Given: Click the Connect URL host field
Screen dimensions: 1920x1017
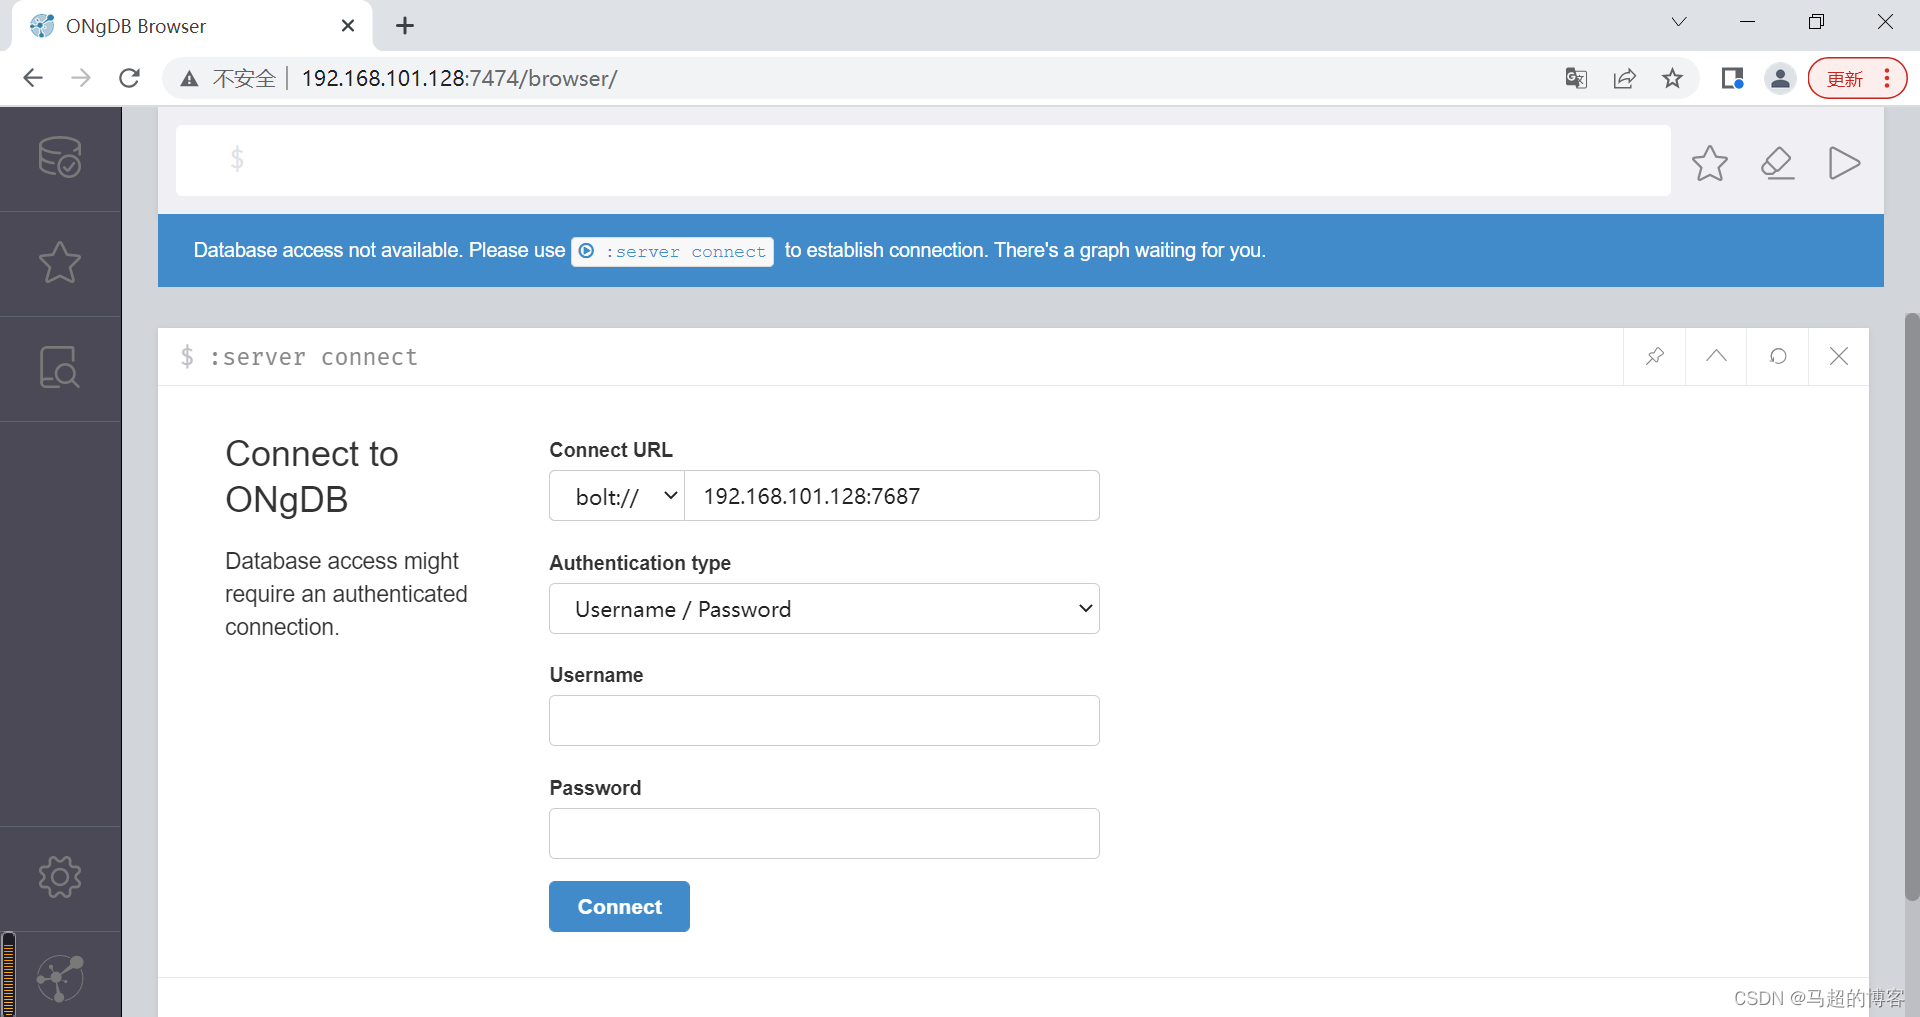Looking at the screenshot, I should pyautogui.click(x=892, y=496).
